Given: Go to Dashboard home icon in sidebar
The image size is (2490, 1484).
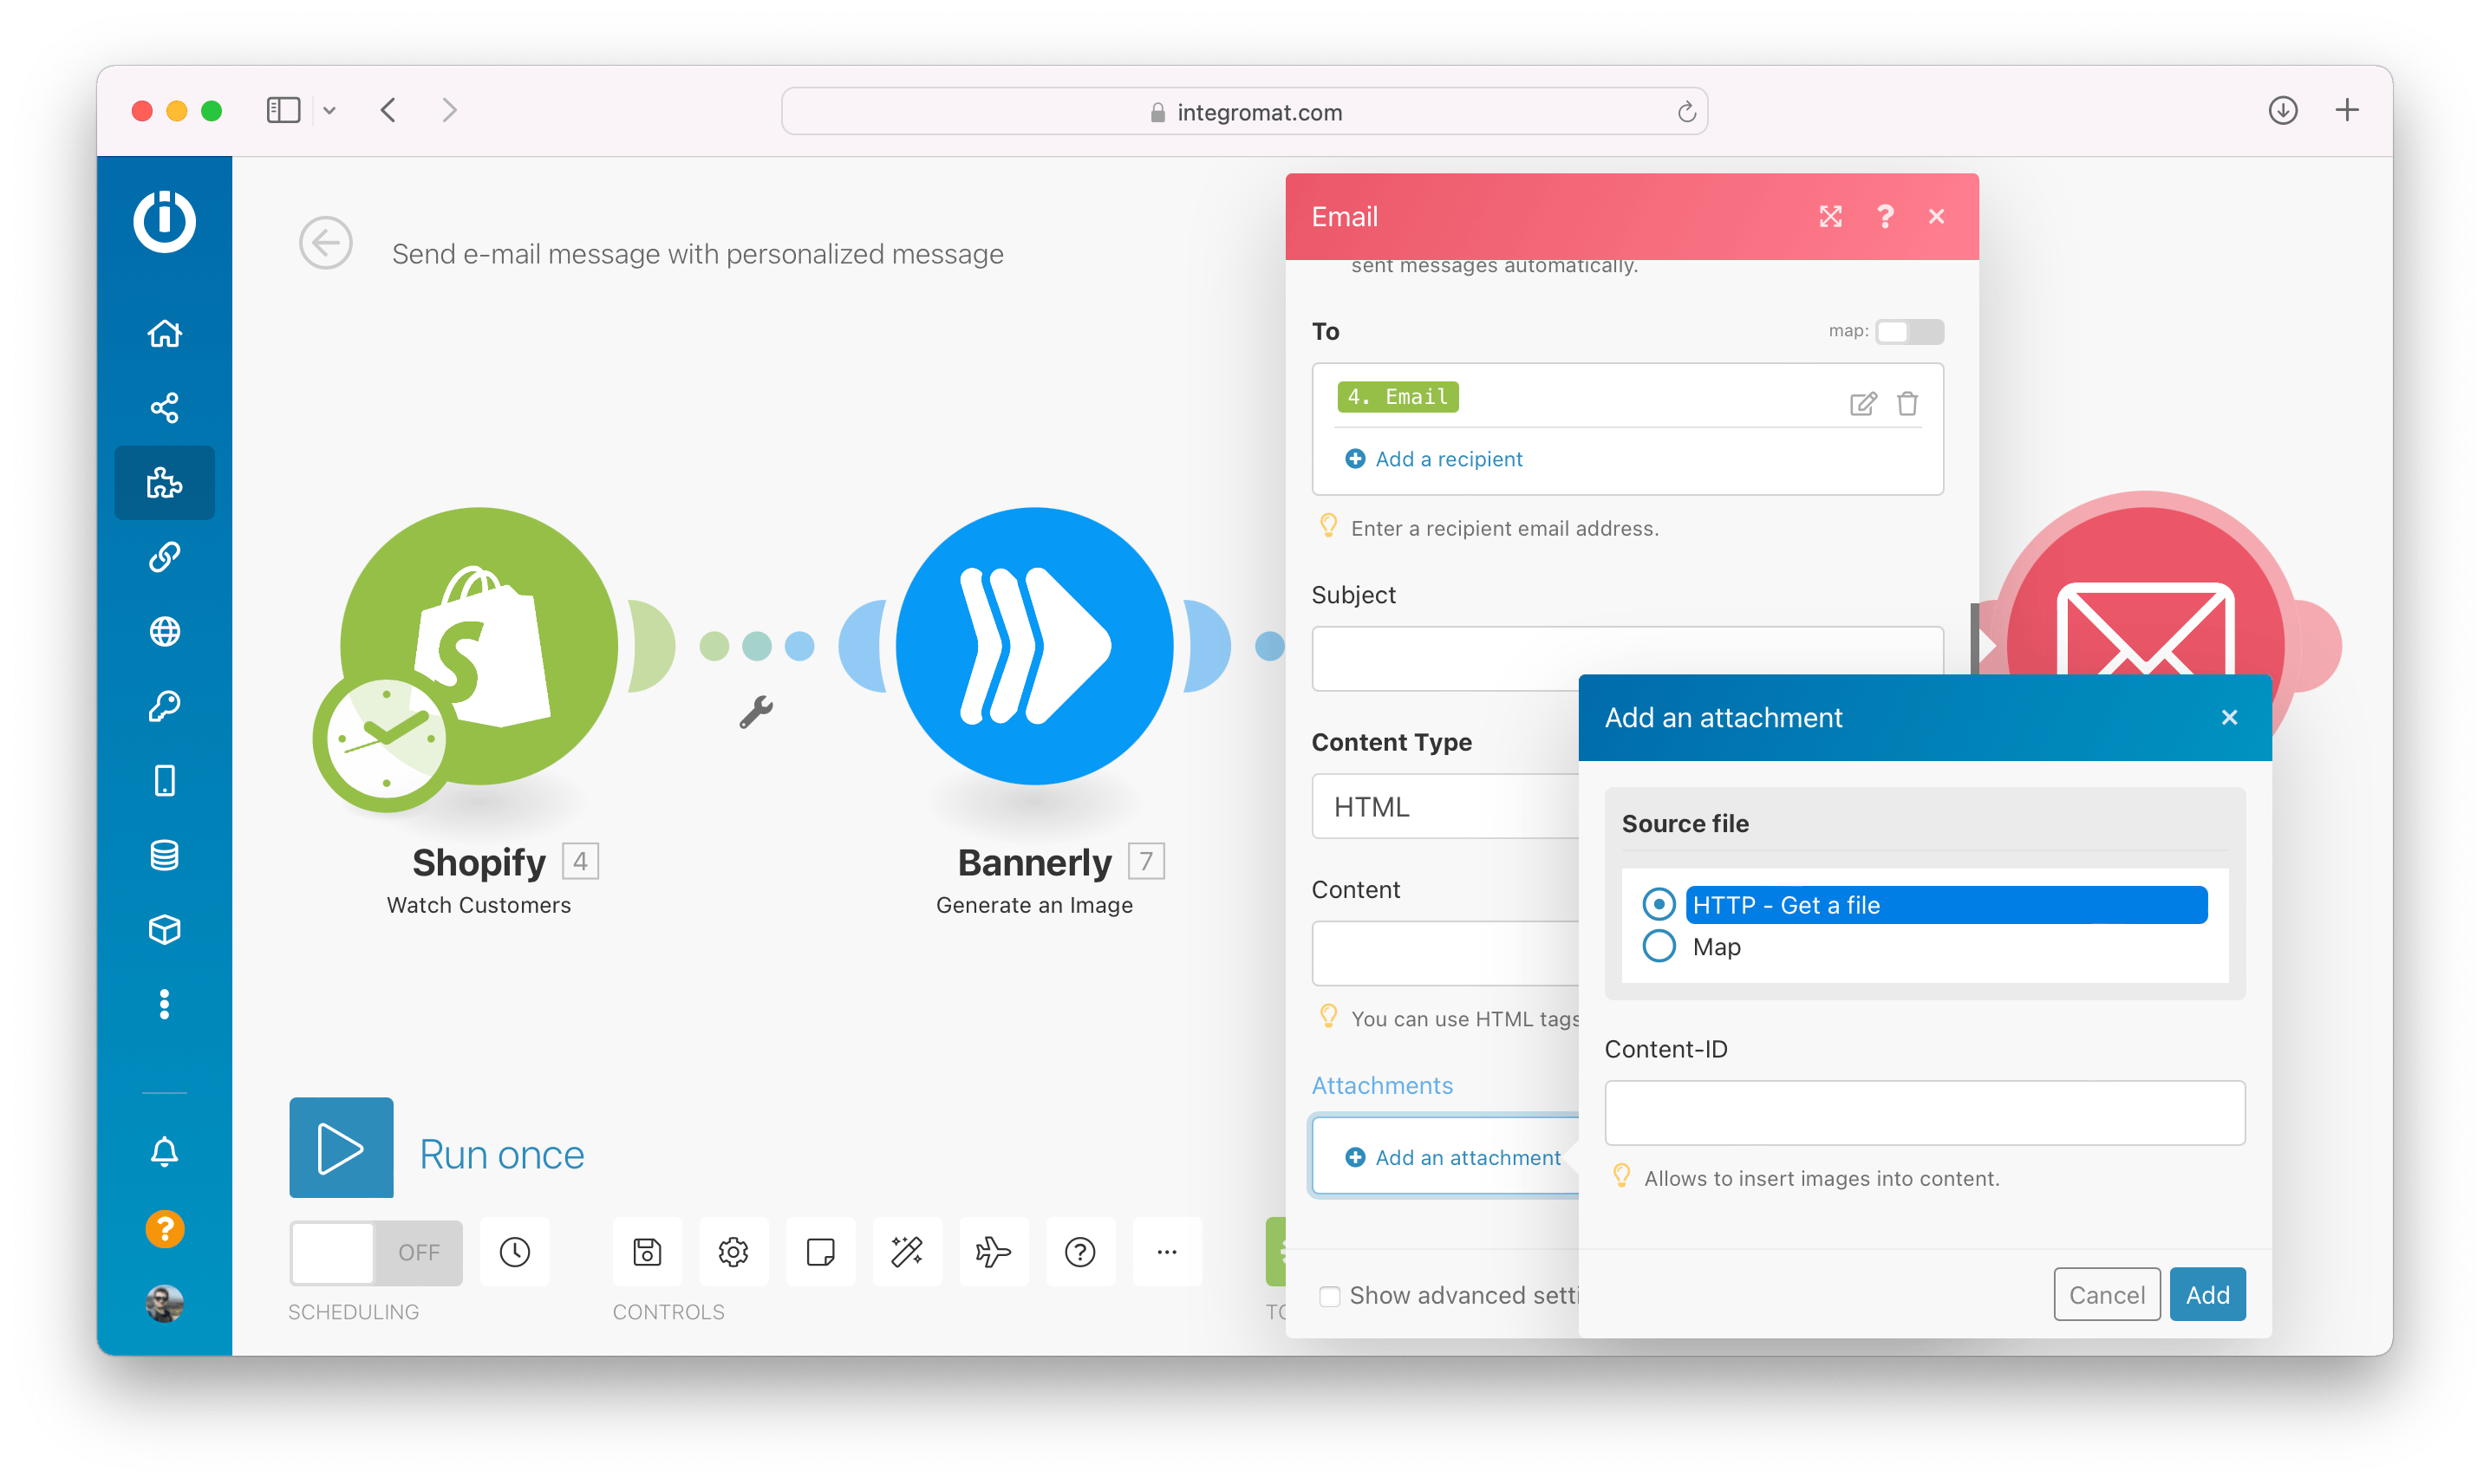Looking at the screenshot, I should point(164,333).
